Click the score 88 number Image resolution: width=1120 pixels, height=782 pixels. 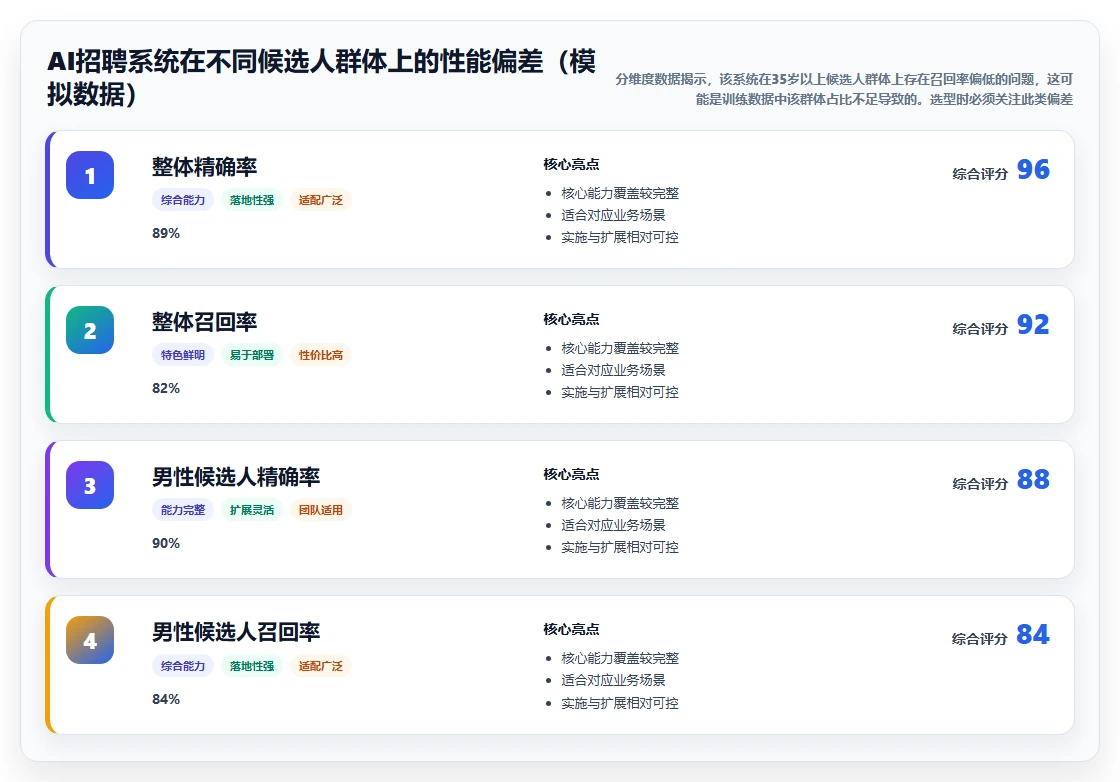click(1033, 479)
